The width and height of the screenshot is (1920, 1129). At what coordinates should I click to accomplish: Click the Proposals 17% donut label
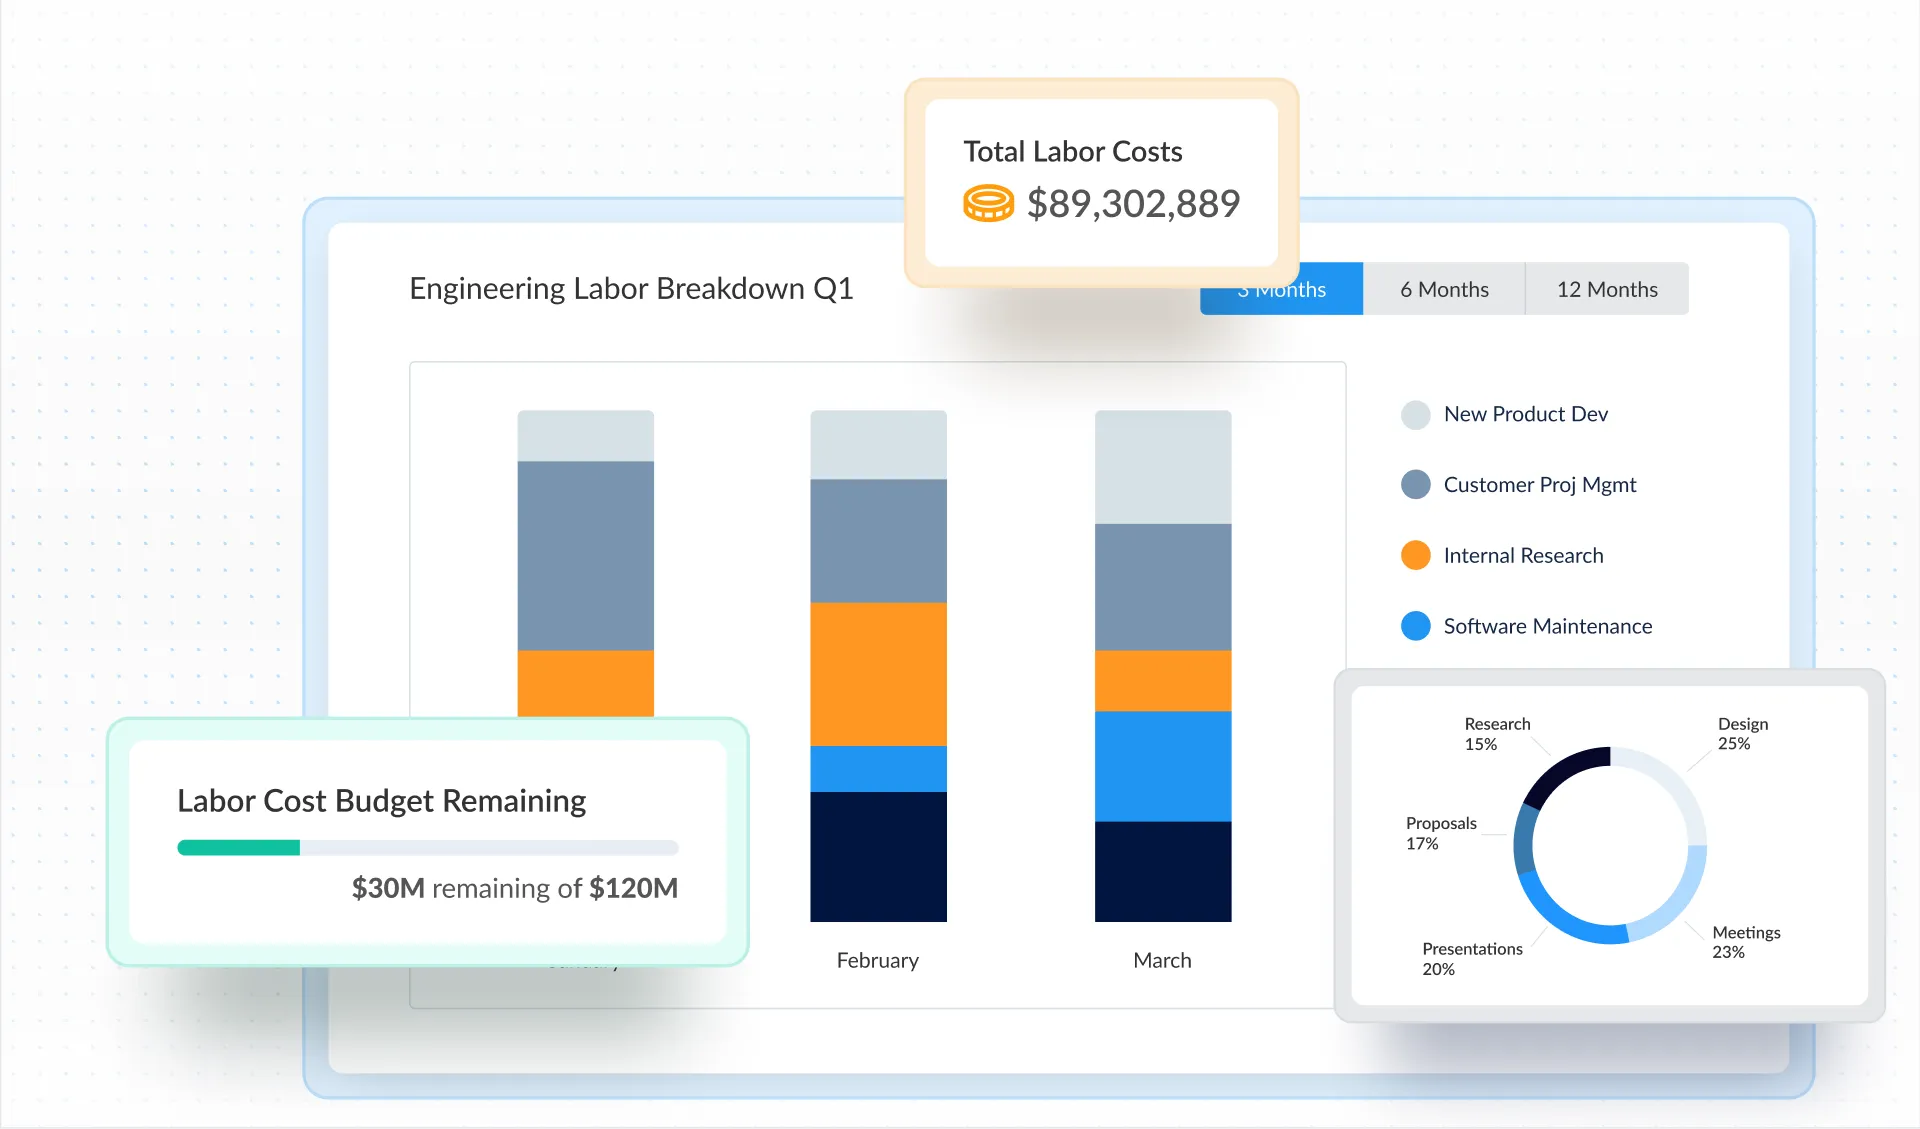point(1440,833)
